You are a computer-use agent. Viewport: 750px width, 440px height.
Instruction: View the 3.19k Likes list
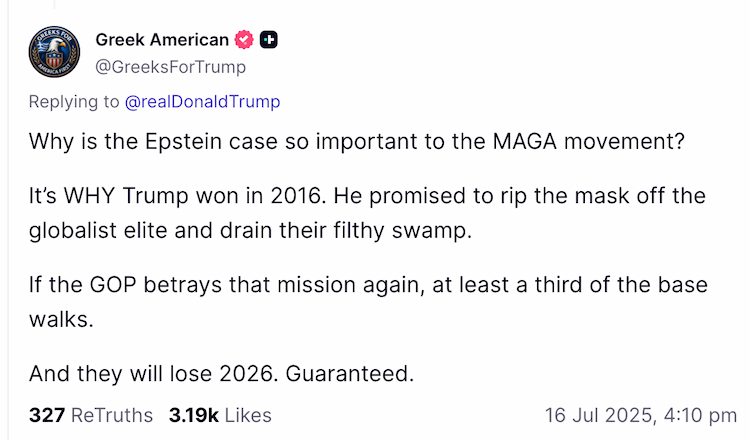[220, 414]
